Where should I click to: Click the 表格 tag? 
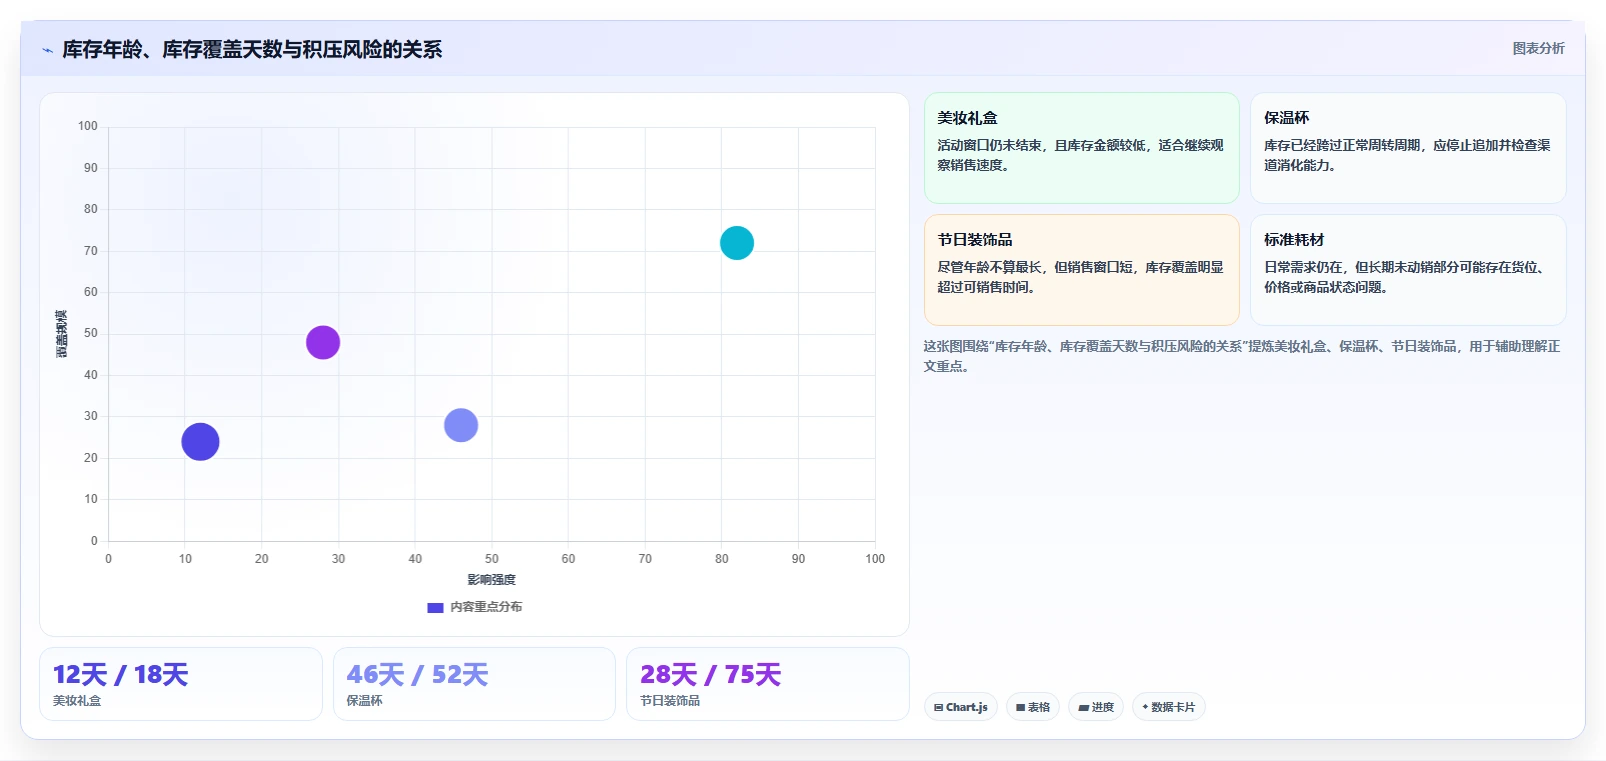(x=1033, y=707)
